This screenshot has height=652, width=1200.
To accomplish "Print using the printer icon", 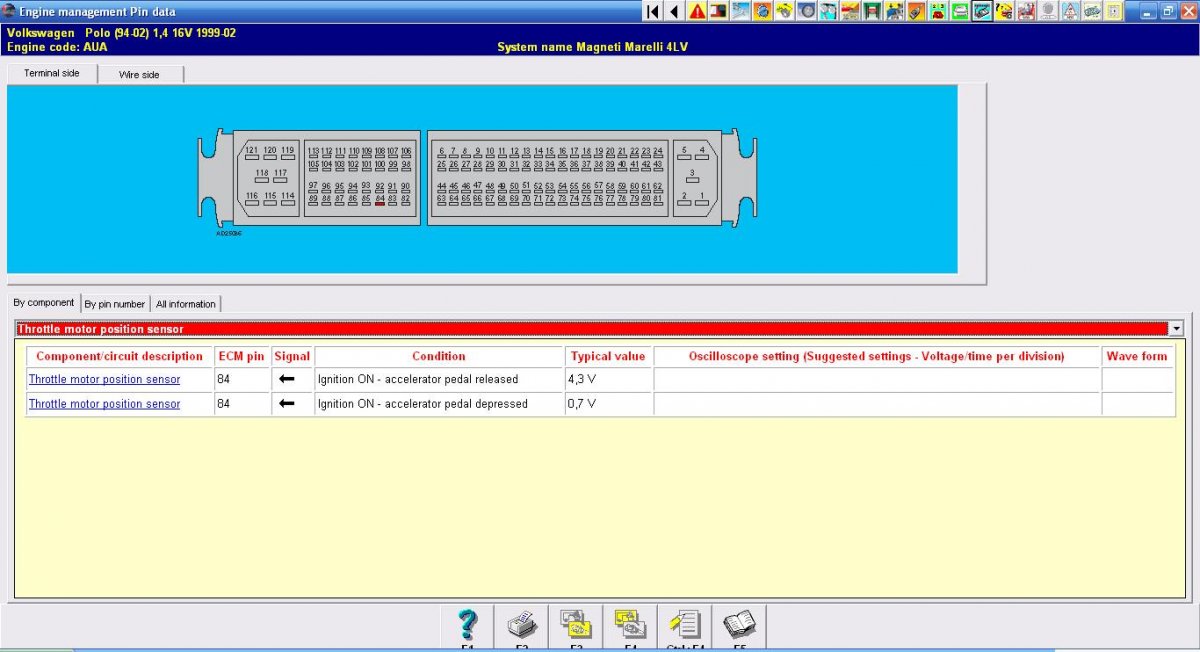I will [x=522, y=625].
